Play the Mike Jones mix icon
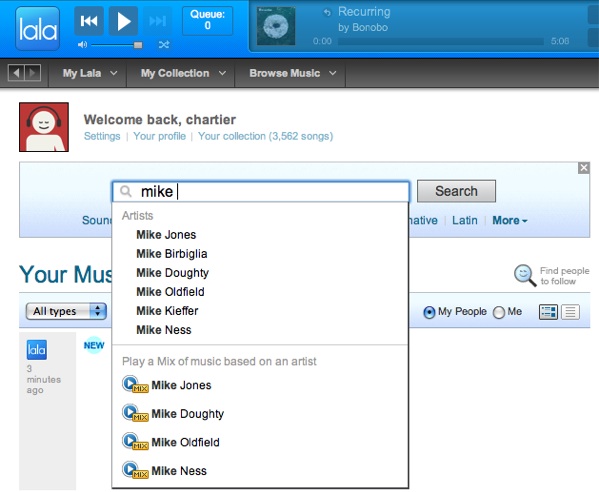This screenshot has width=599, height=492. (x=135, y=385)
